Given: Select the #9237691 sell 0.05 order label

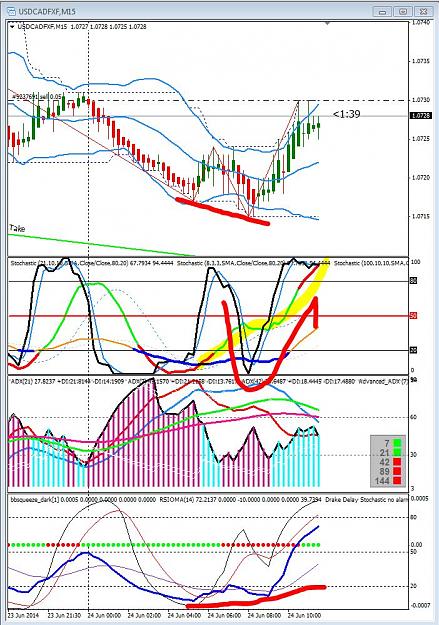Looking at the screenshot, I should pyautogui.click(x=37, y=96).
